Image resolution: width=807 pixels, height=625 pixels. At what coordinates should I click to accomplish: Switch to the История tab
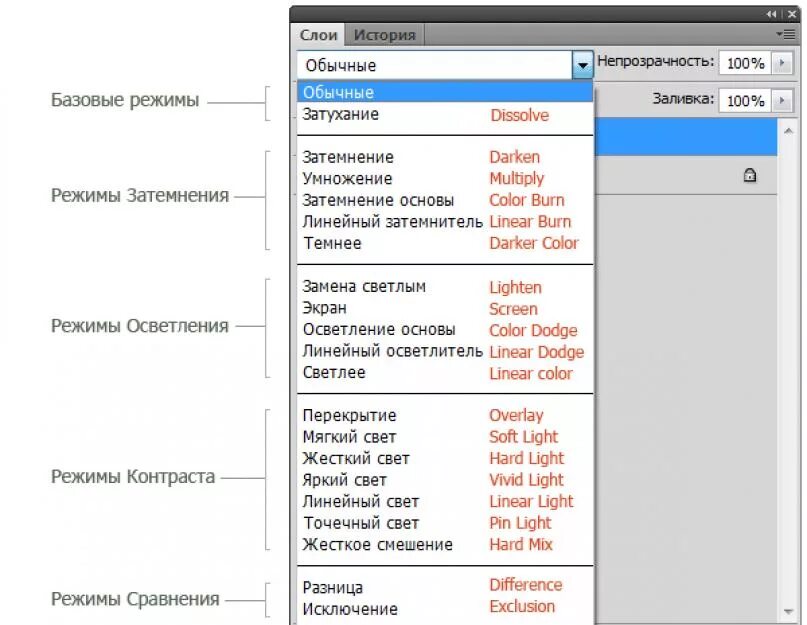pos(384,34)
